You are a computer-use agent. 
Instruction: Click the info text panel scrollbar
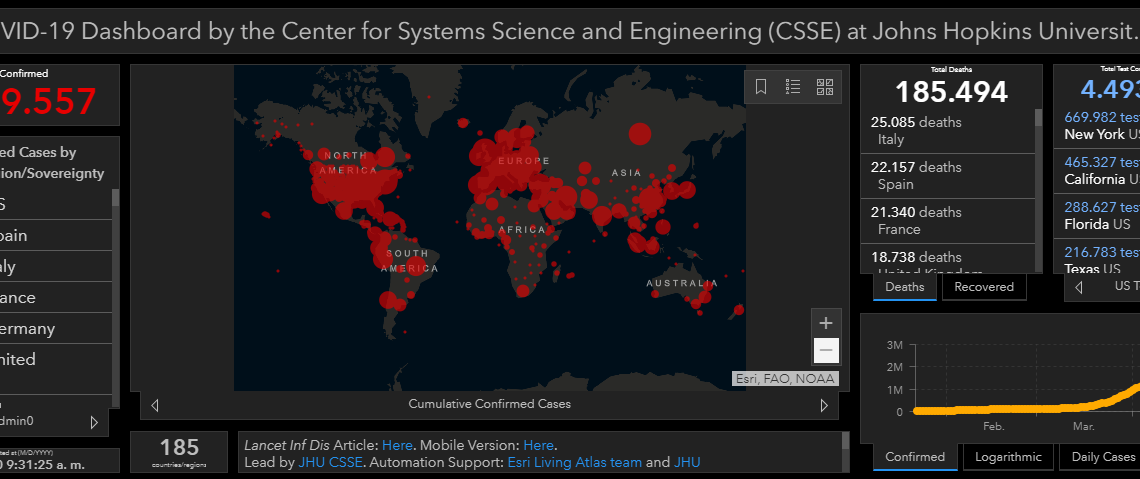click(845, 440)
